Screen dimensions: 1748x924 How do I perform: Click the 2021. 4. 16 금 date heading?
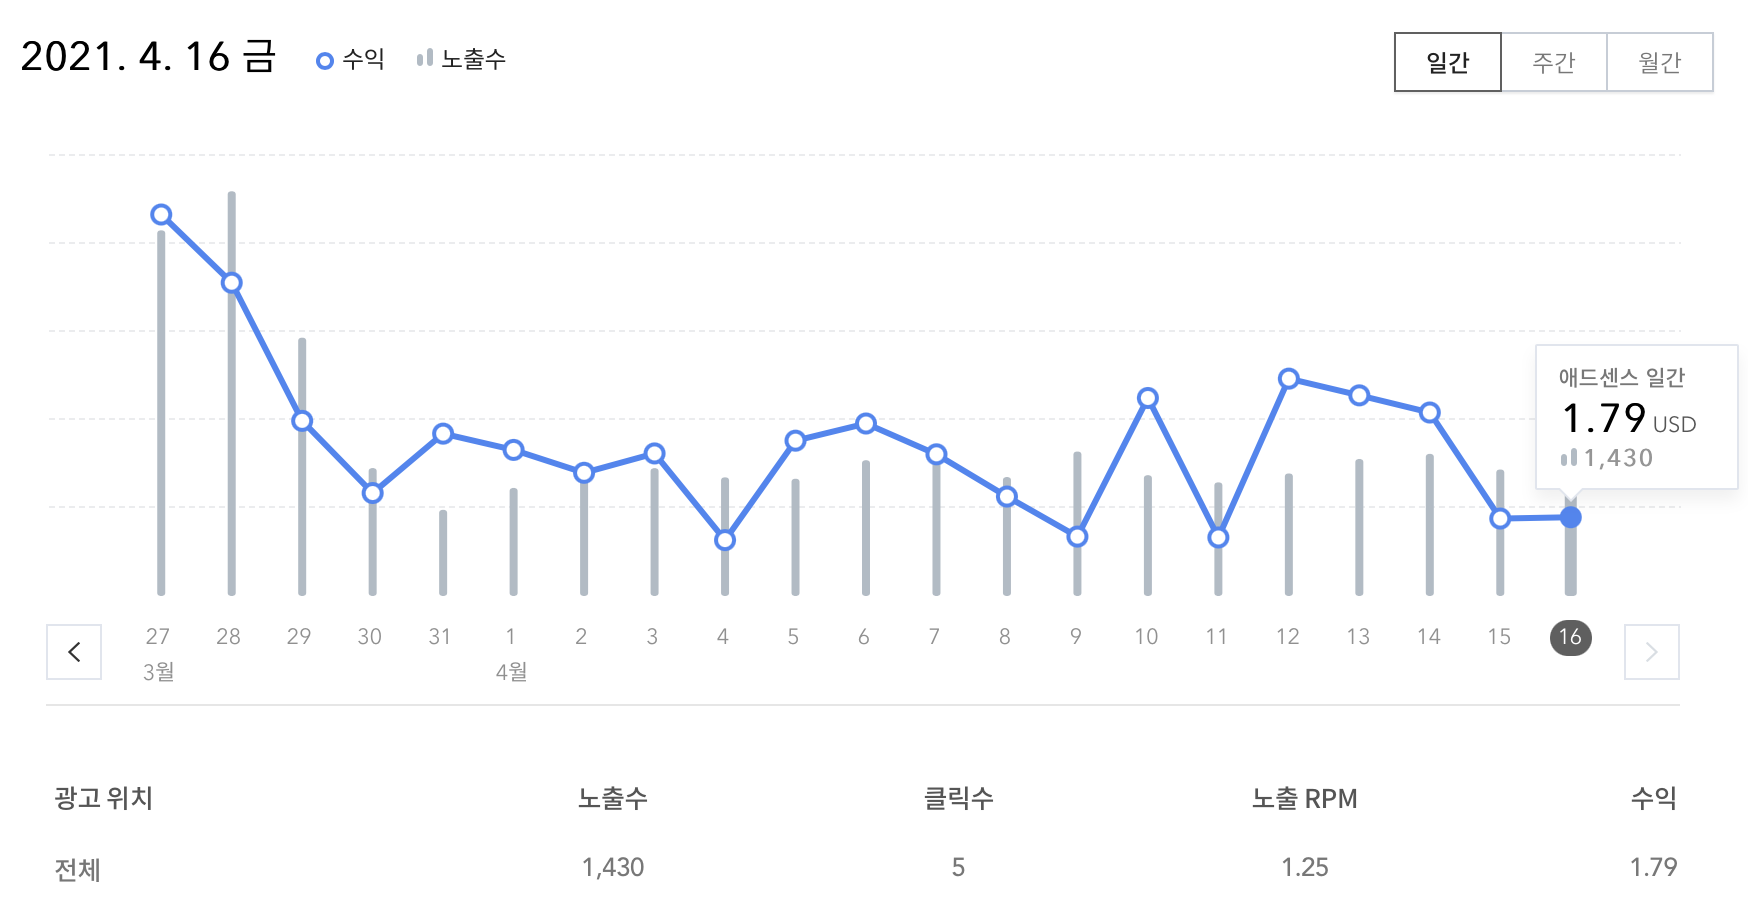[148, 57]
